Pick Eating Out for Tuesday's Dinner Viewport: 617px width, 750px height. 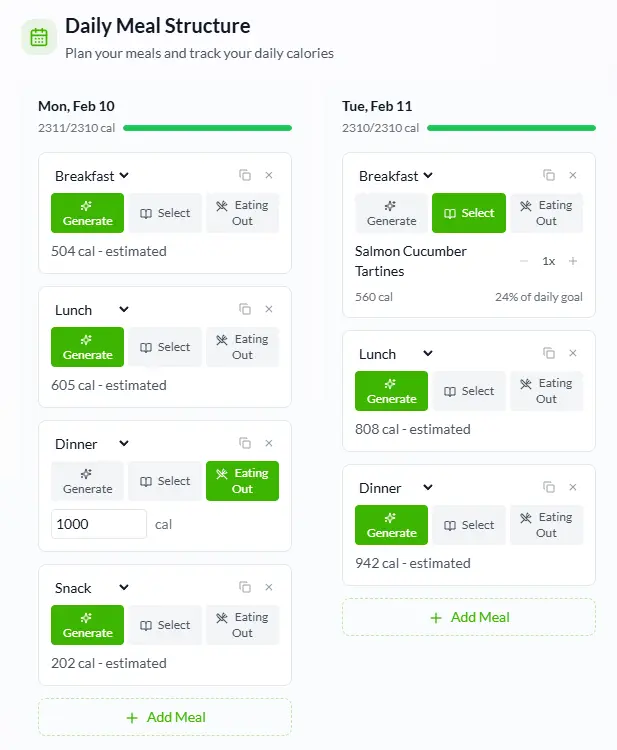point(546,525)
